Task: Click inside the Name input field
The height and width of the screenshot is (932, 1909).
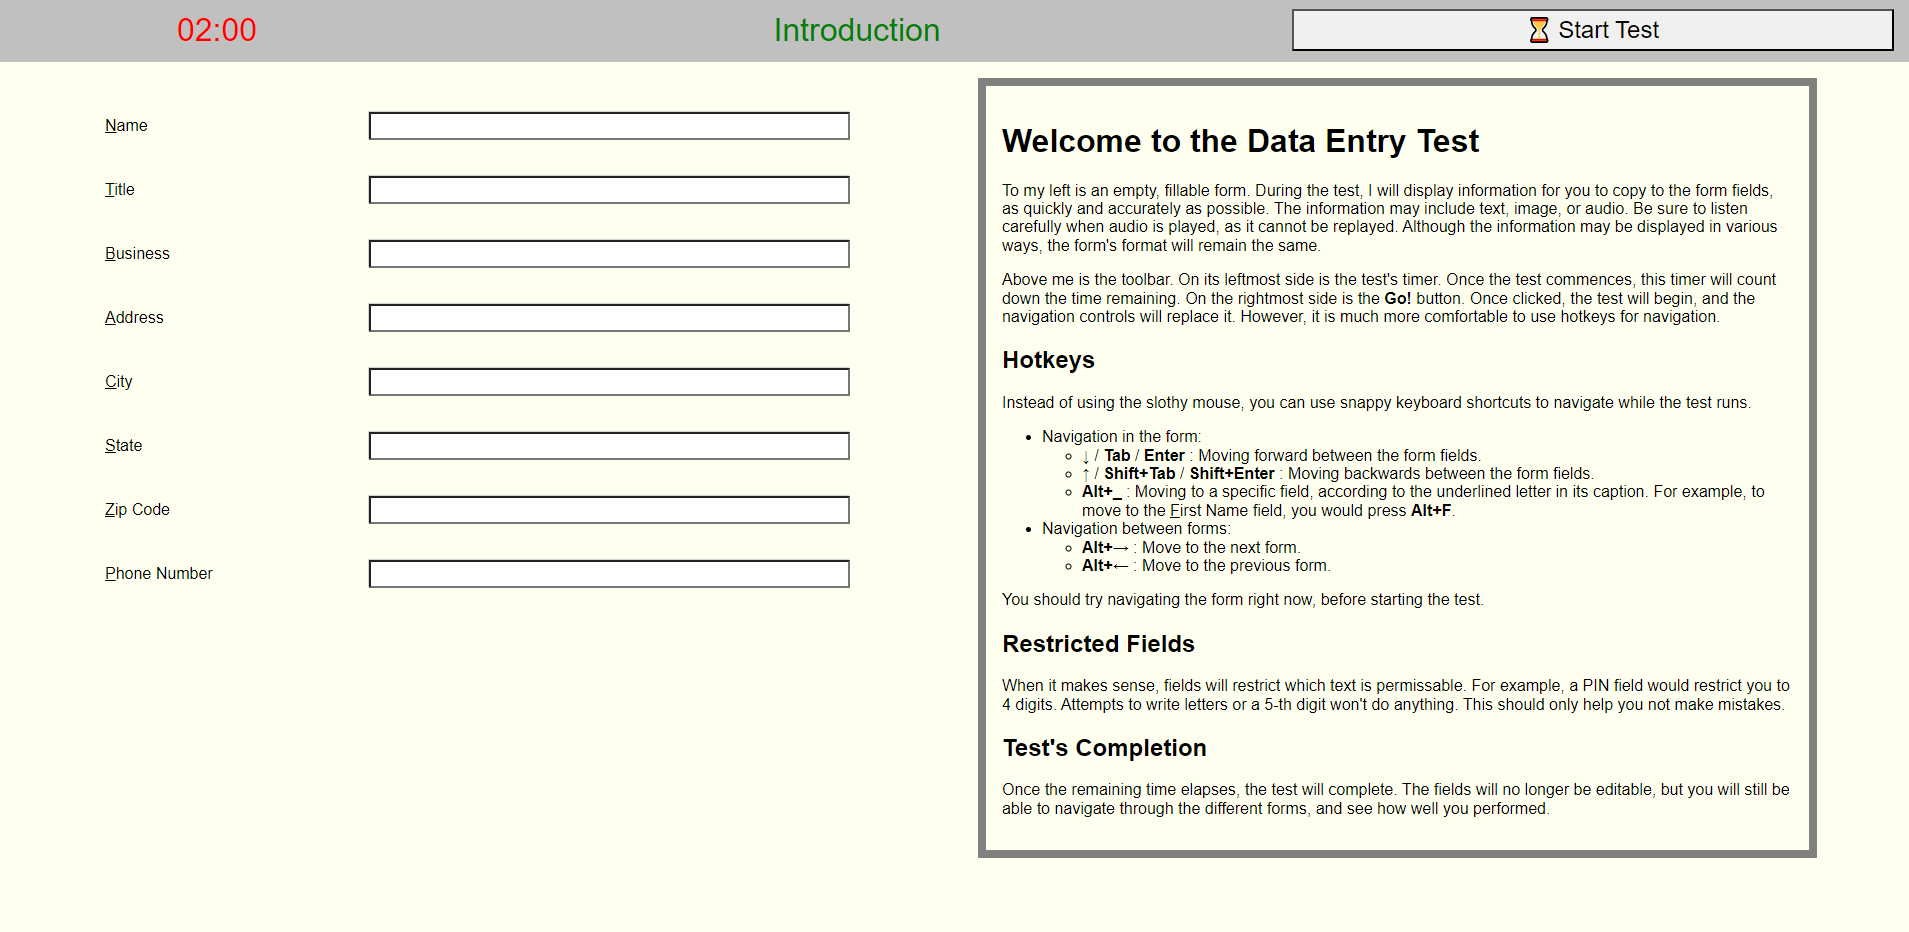Action: coord(608,126)
